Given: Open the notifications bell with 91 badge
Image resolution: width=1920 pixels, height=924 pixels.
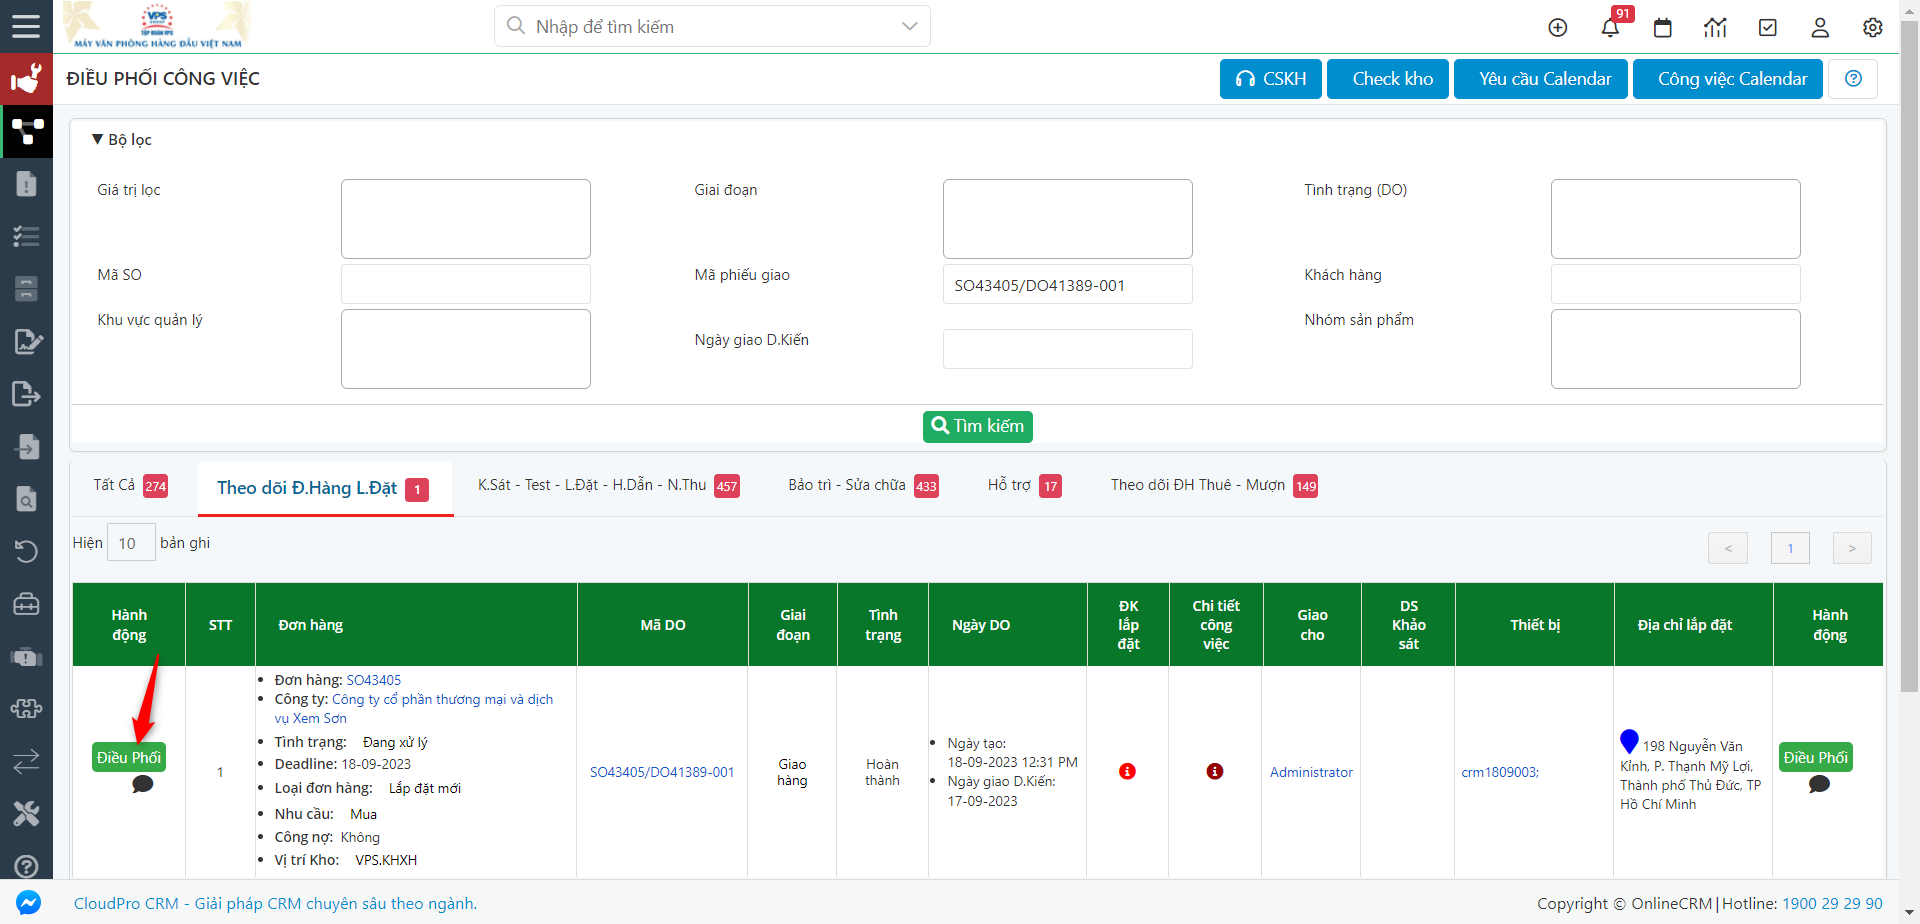Looking at the screenshot, I should 1611,27.
